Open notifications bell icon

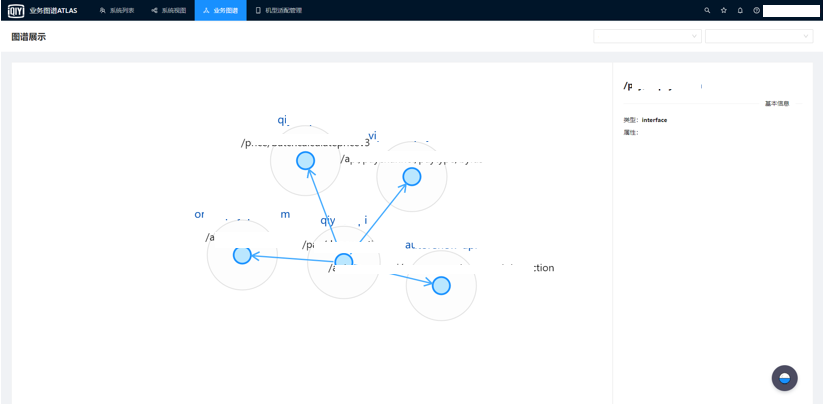click(740, 10)
